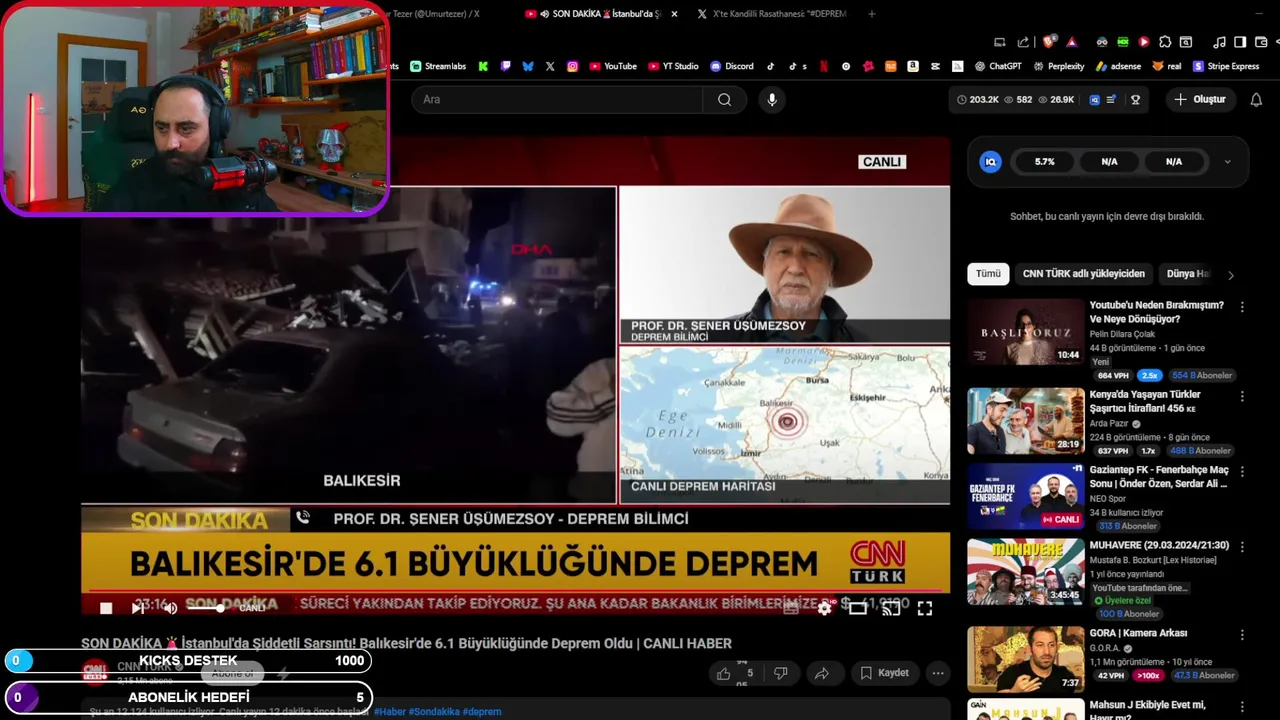The image size is (1280, 720).
Task: Adjust the player volume slider
Action: (x=205, y=608)
